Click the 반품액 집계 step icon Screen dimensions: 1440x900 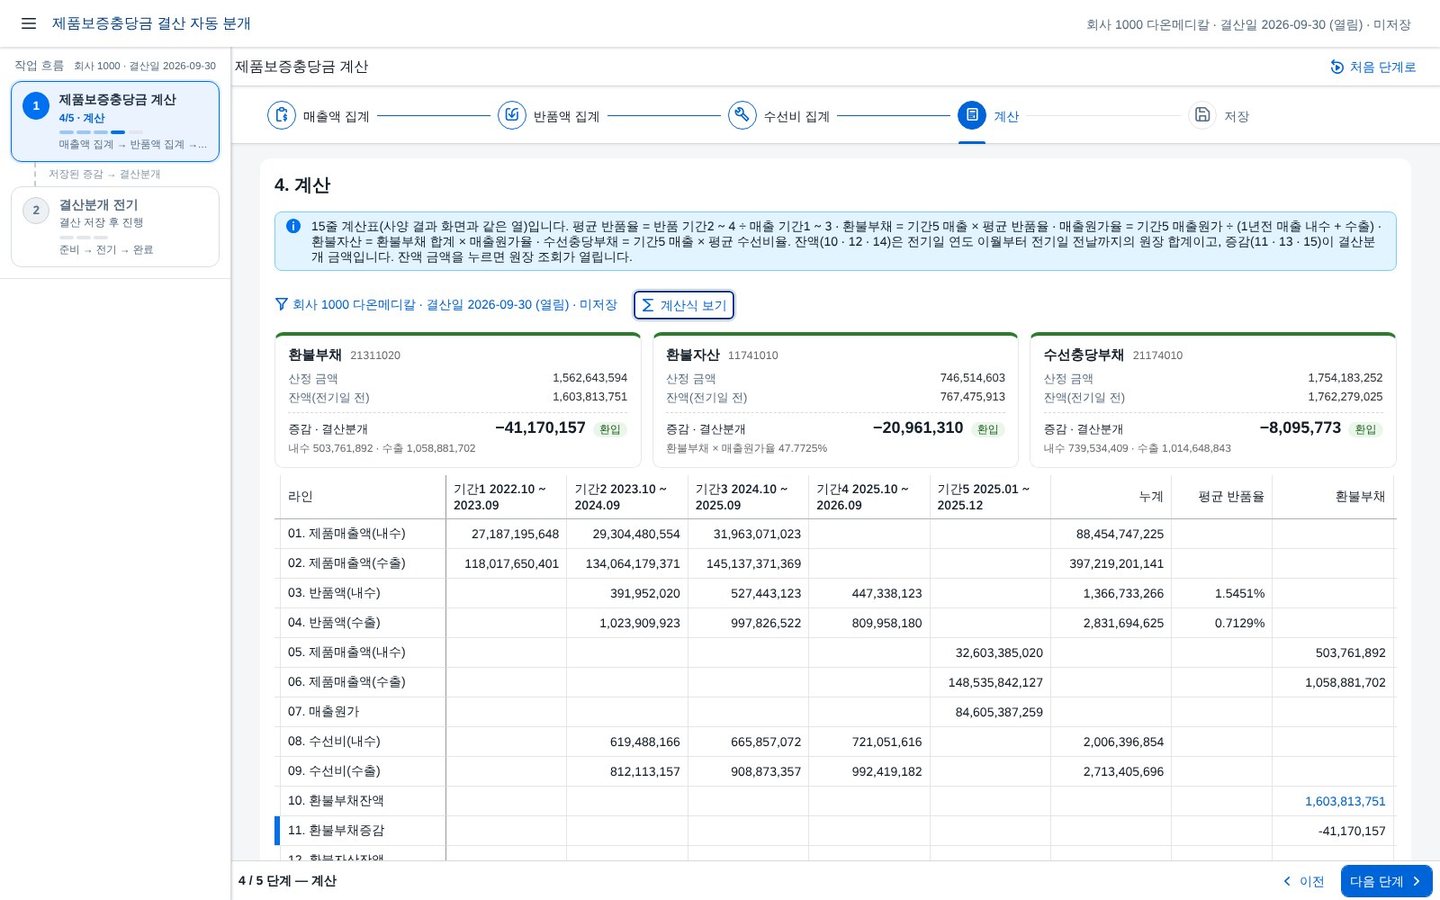pos(512,115)
